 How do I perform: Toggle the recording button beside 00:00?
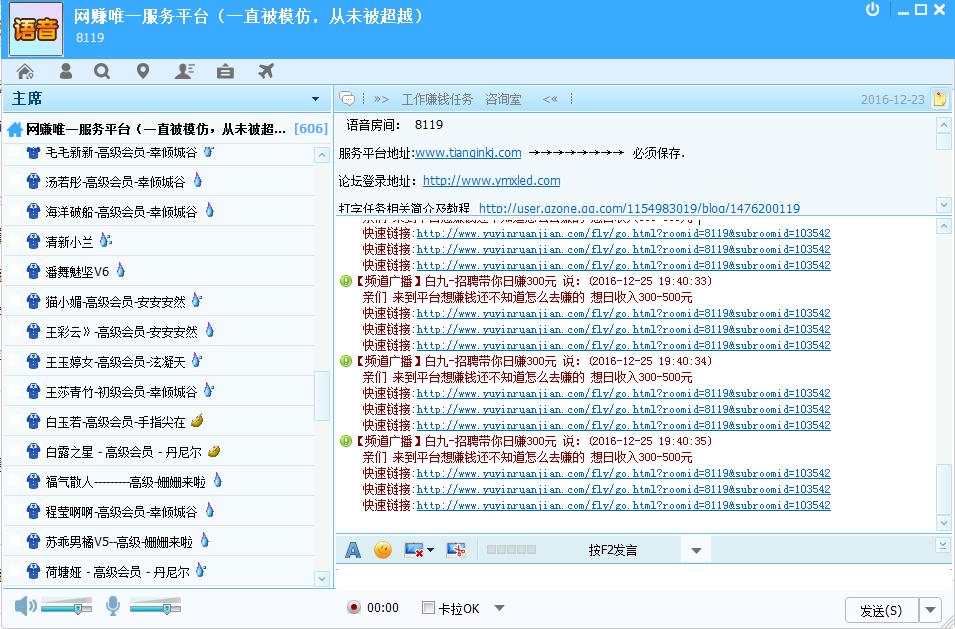355,607
